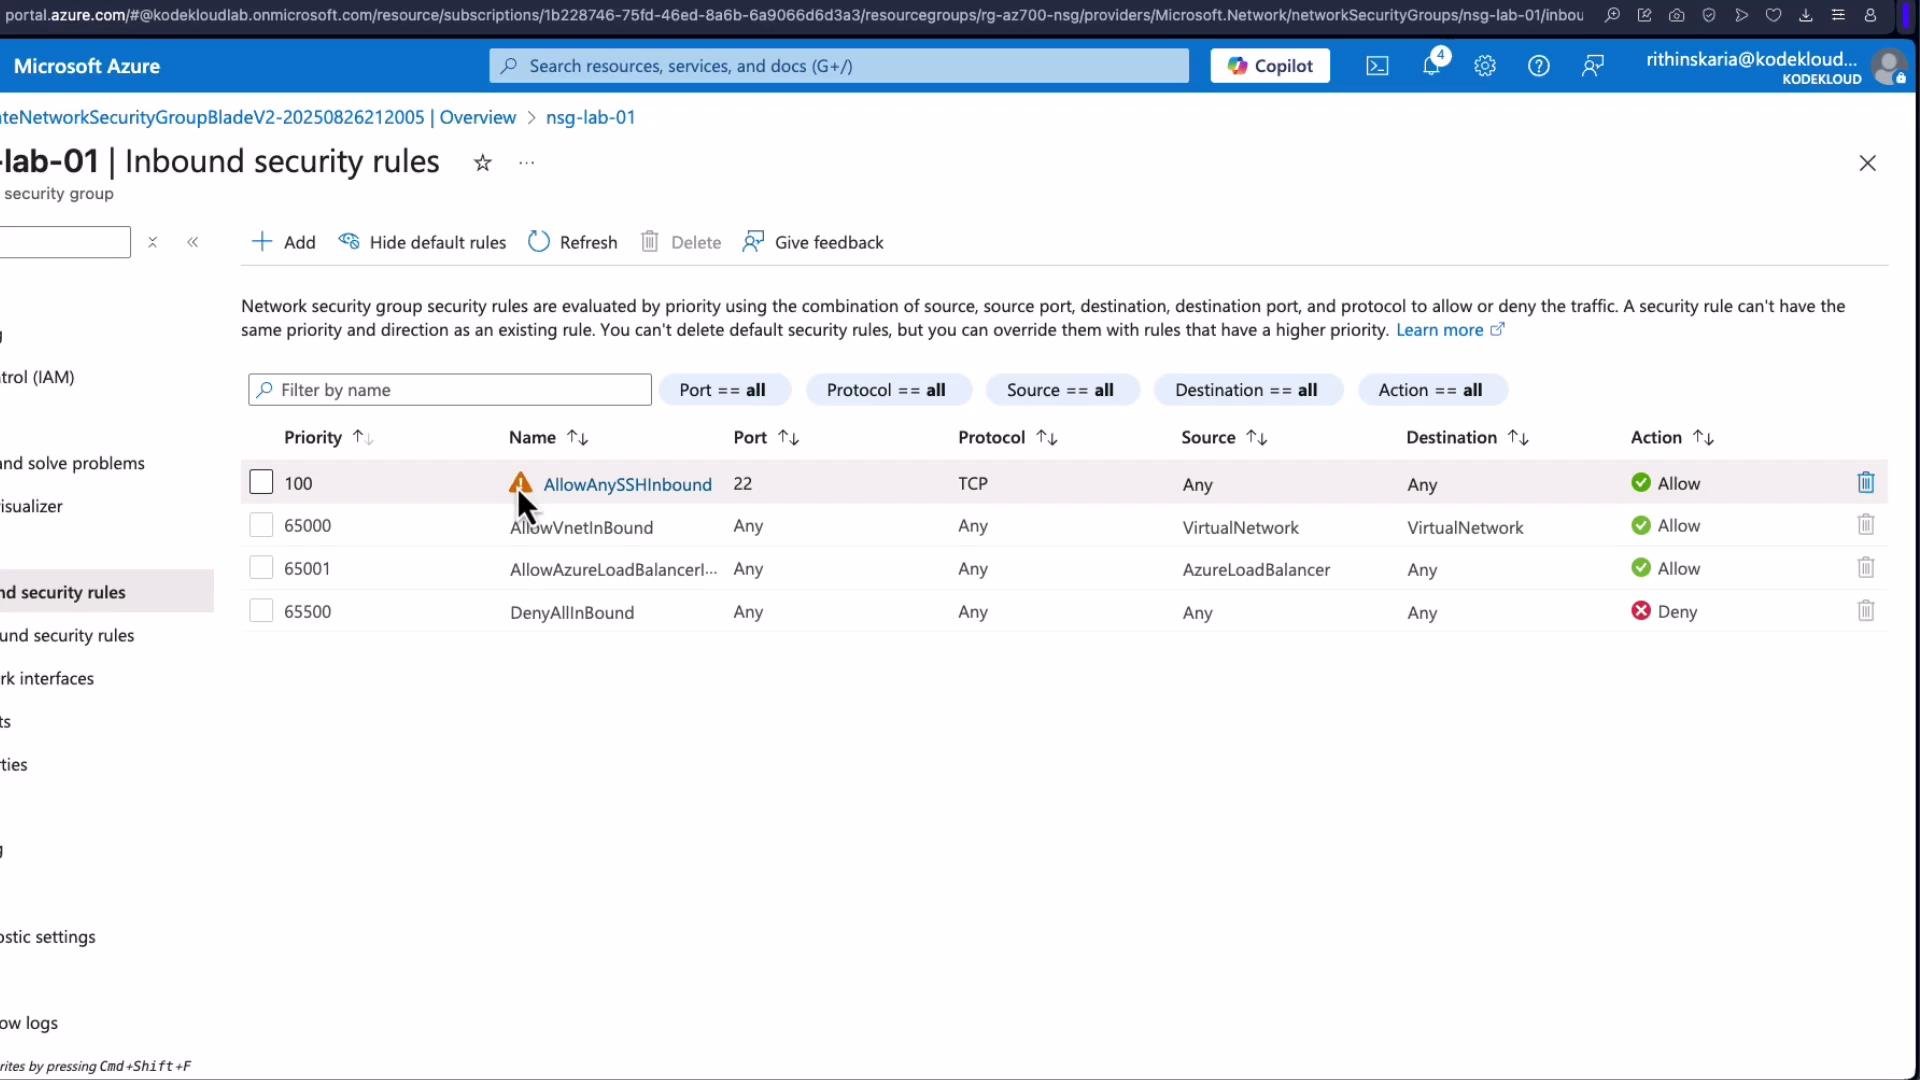Close the Inbound security rules blade
Screen dimensions: 1920x1080
coord(1867,163)
